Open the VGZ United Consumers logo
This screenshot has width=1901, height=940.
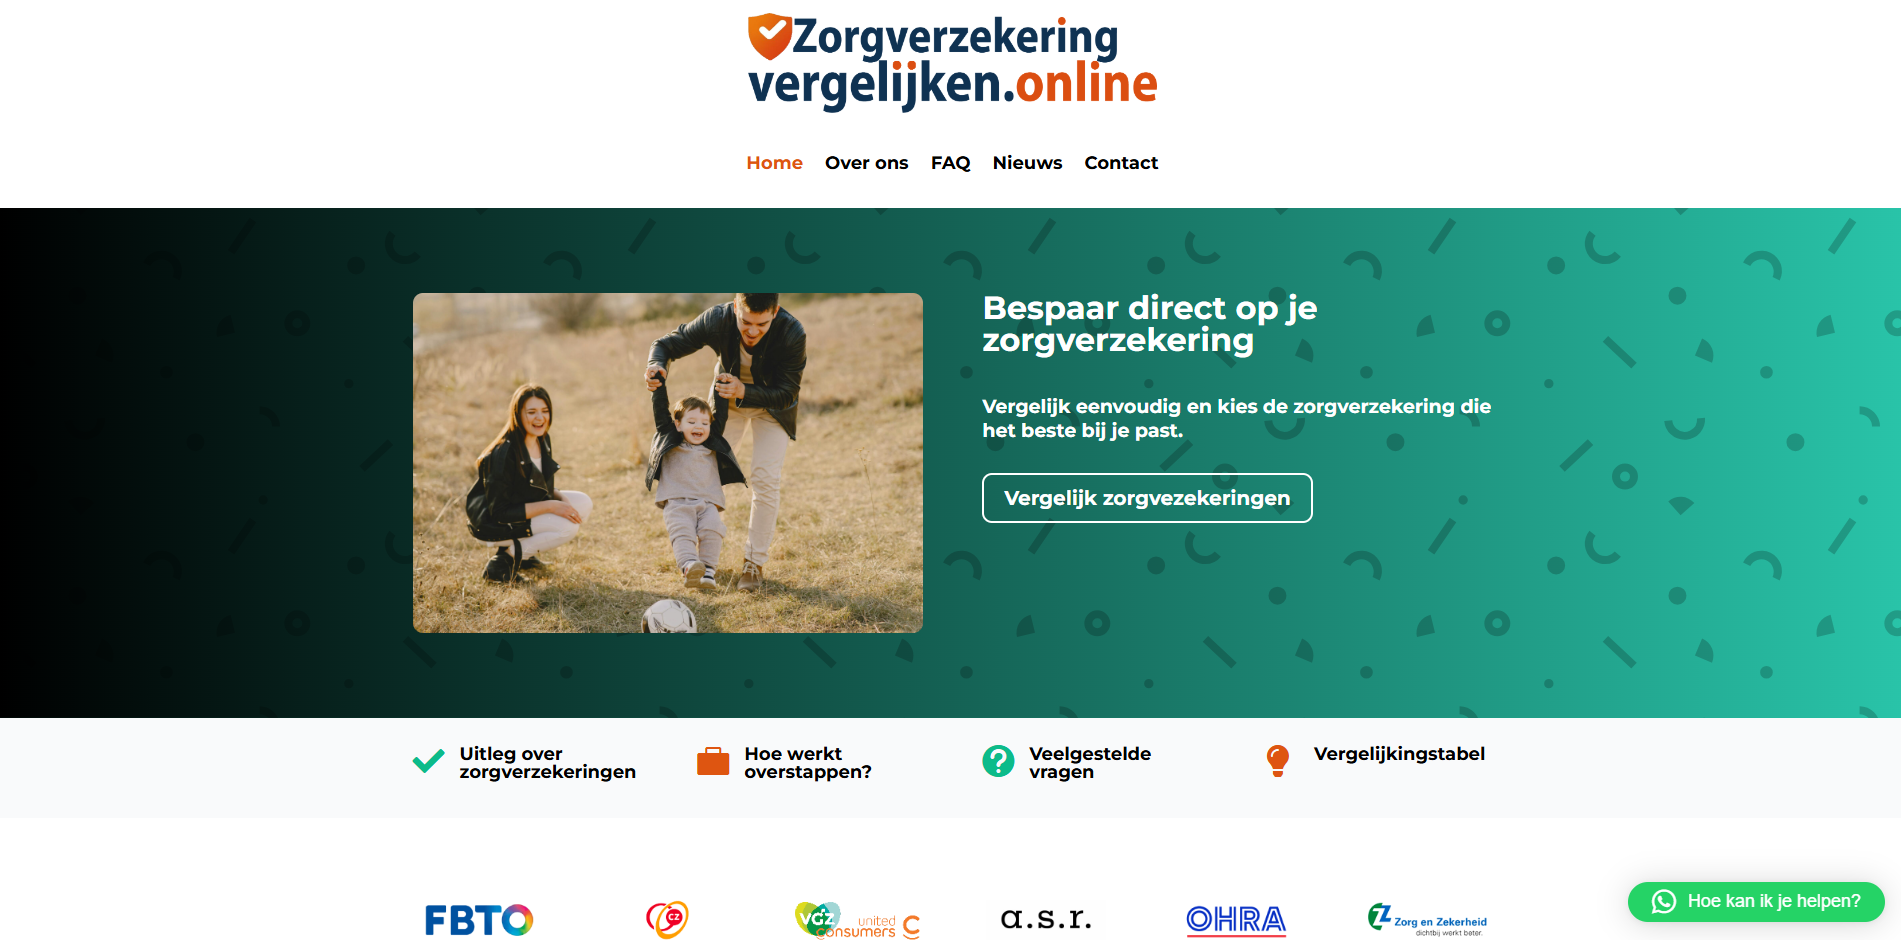click(x=858, y=920)
